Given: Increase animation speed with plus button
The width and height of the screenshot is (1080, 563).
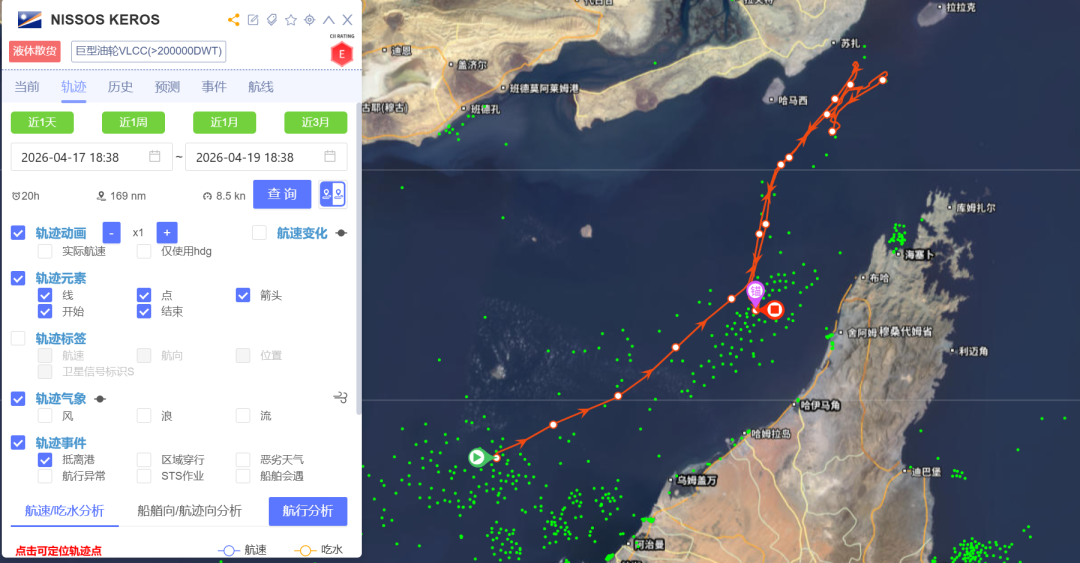Looking at the screenshot, I should click(167, 233).
